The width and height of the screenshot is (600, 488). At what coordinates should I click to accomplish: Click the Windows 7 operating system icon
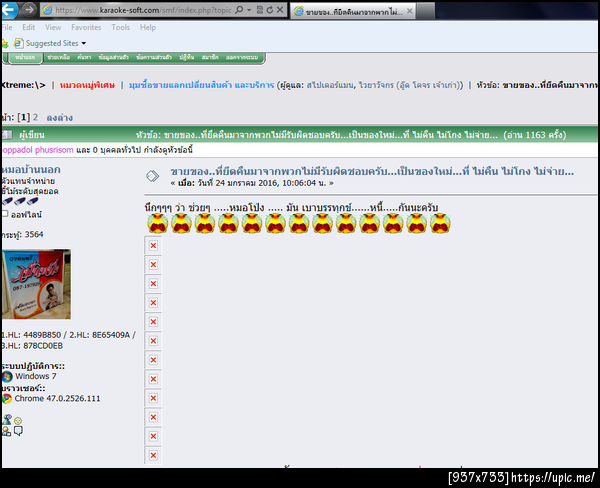coord(7,377)
